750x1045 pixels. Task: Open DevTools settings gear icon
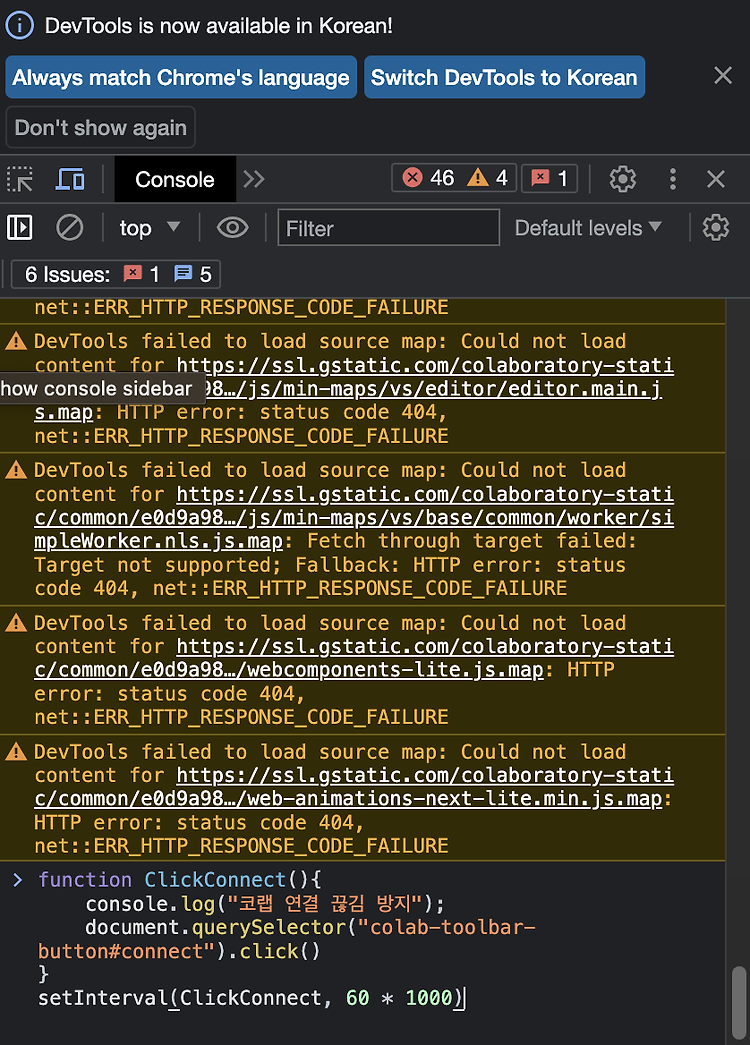623,179
